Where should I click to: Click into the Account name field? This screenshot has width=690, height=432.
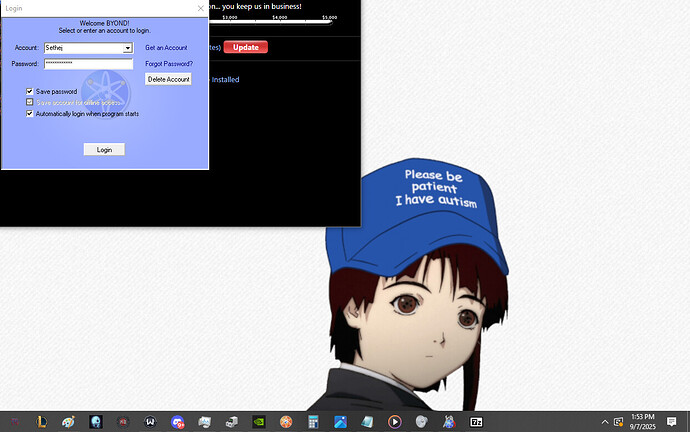click(x=84, y=48)
